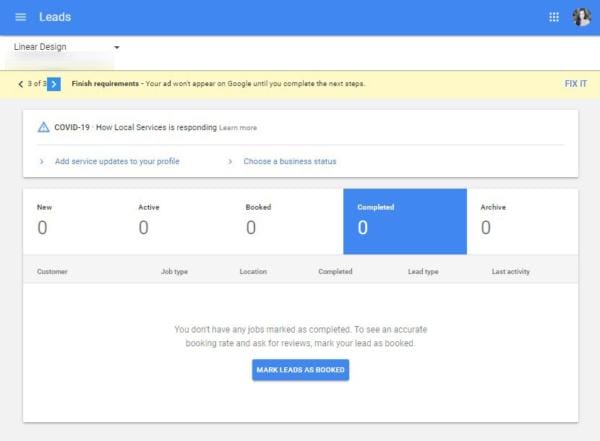Switch to the Booked leads tab
This screenshot has width=600, height=441.
pyautogui.click(x=287, y=221)
